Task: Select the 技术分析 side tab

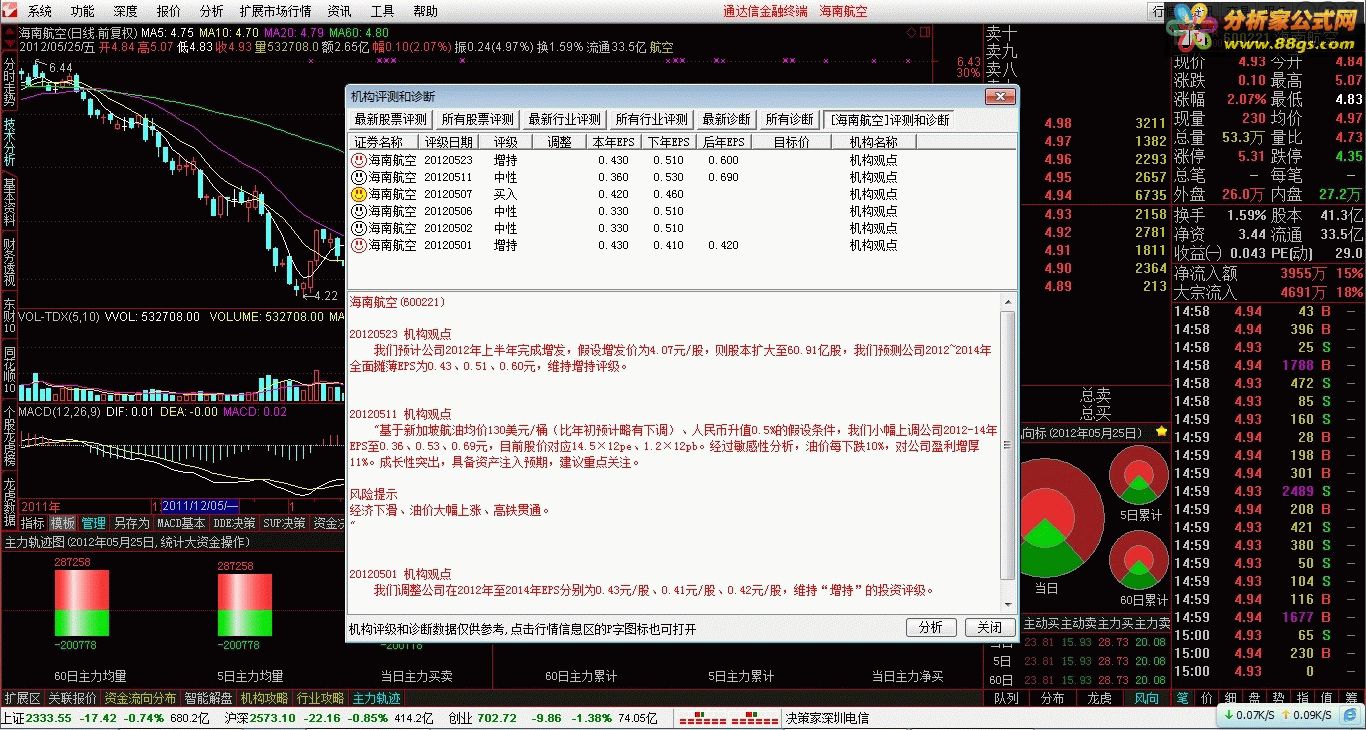Action: (x=9, y=141)
